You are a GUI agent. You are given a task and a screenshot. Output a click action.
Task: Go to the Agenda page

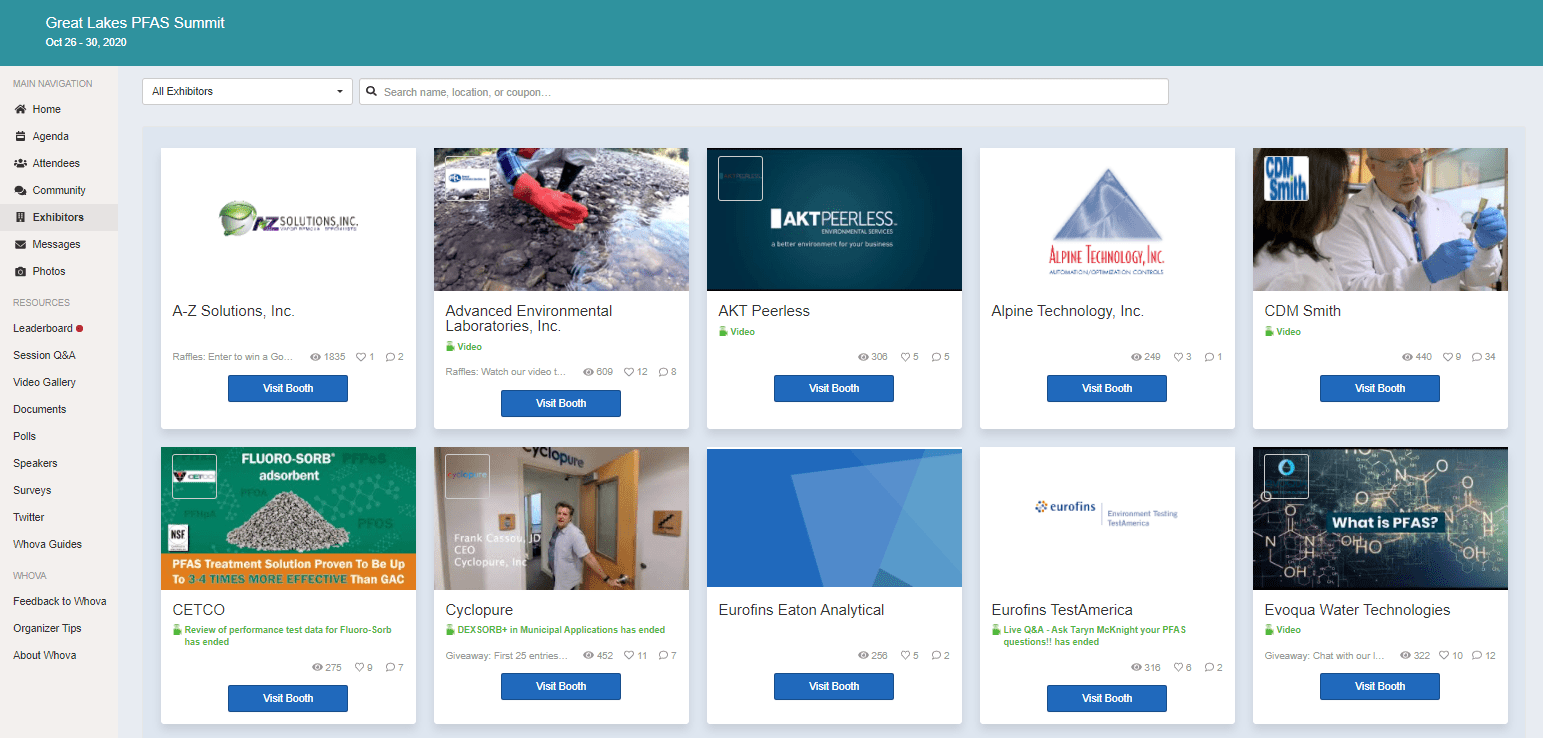pos(50,136)
